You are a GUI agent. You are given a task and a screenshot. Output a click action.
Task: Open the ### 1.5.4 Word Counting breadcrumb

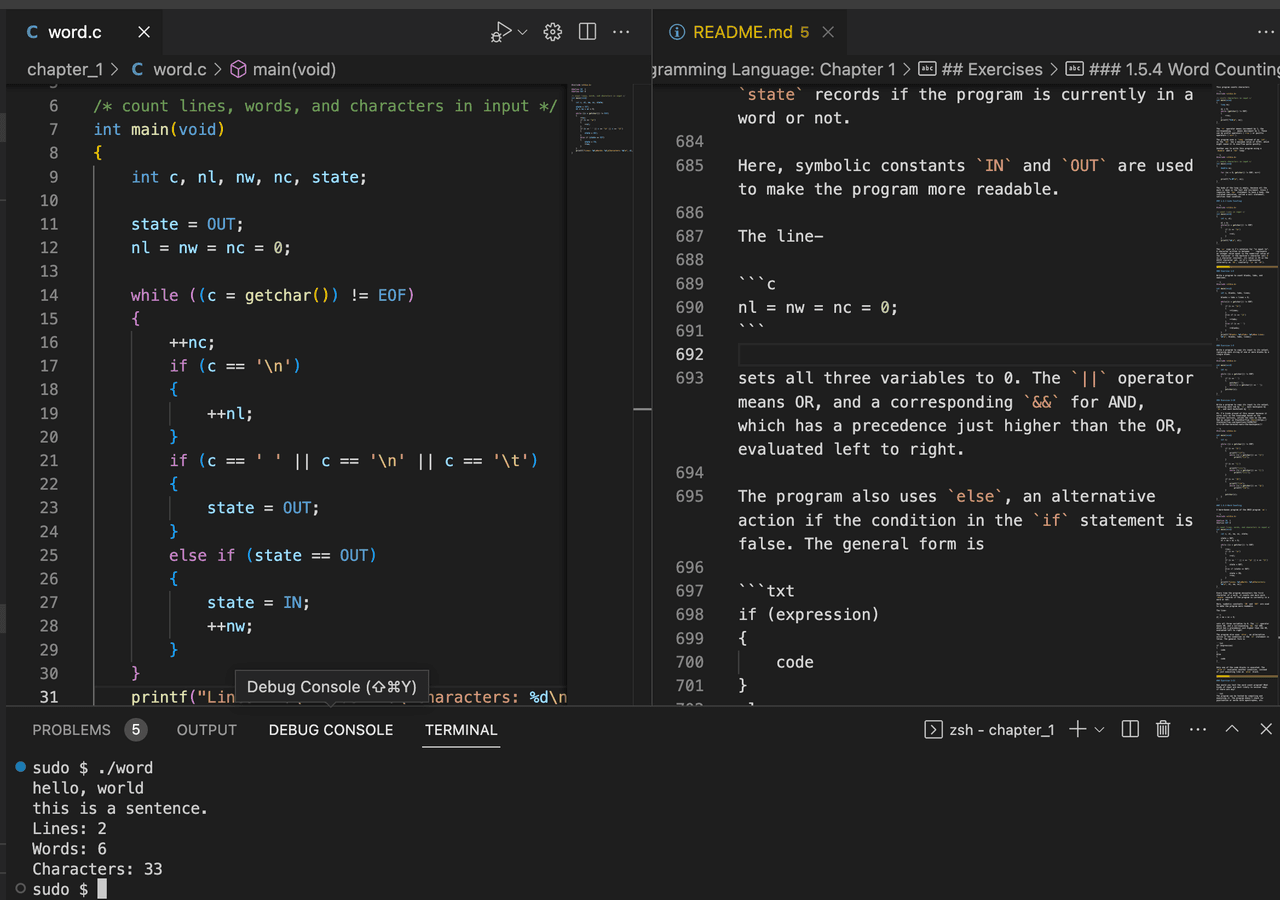click(1184, 69)
